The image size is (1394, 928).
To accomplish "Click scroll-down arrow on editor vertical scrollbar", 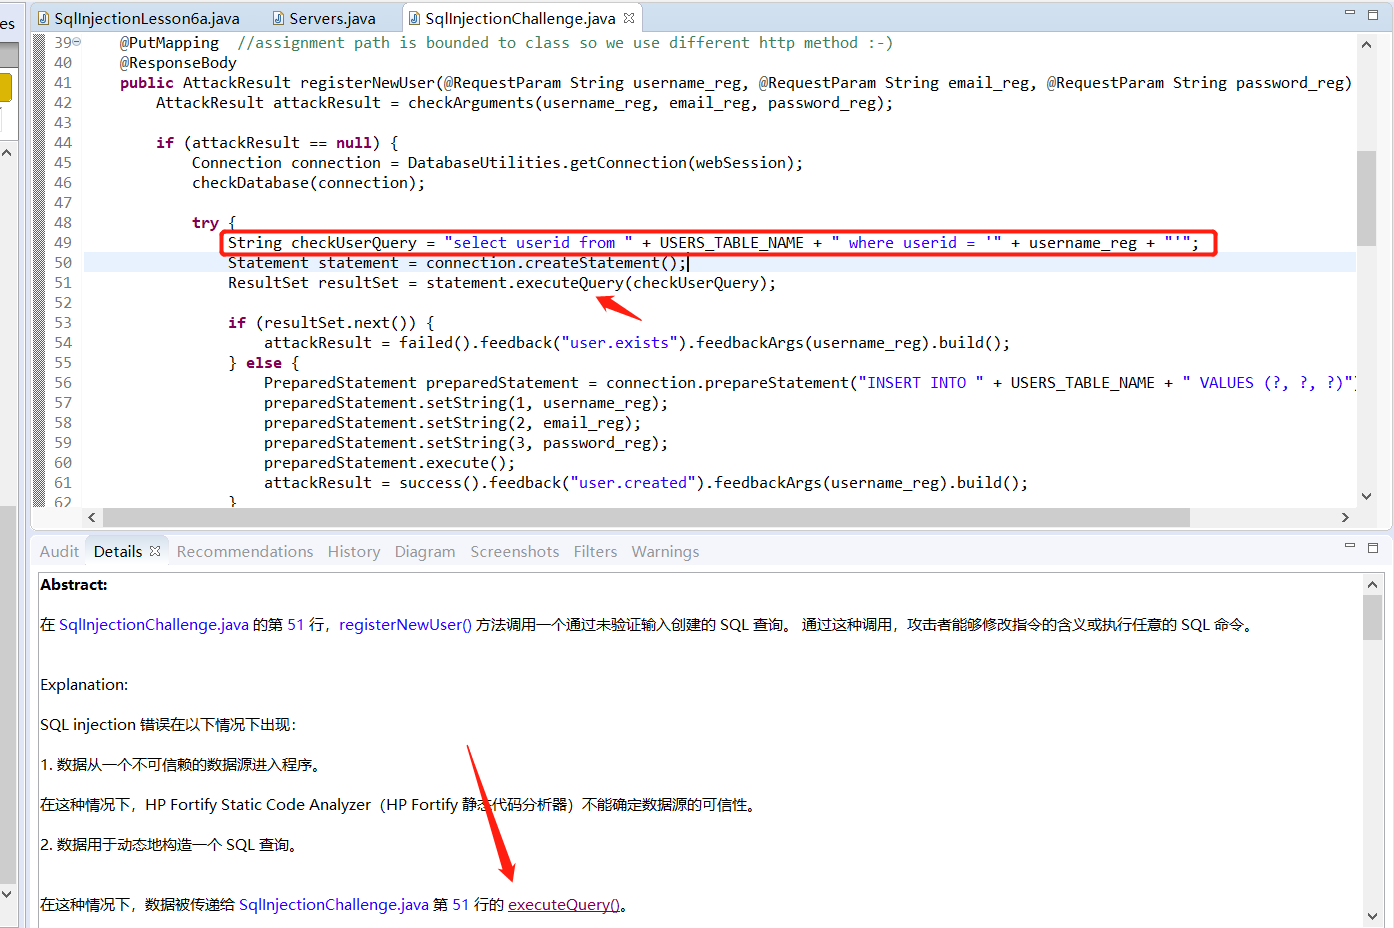I will (1366, 495).
